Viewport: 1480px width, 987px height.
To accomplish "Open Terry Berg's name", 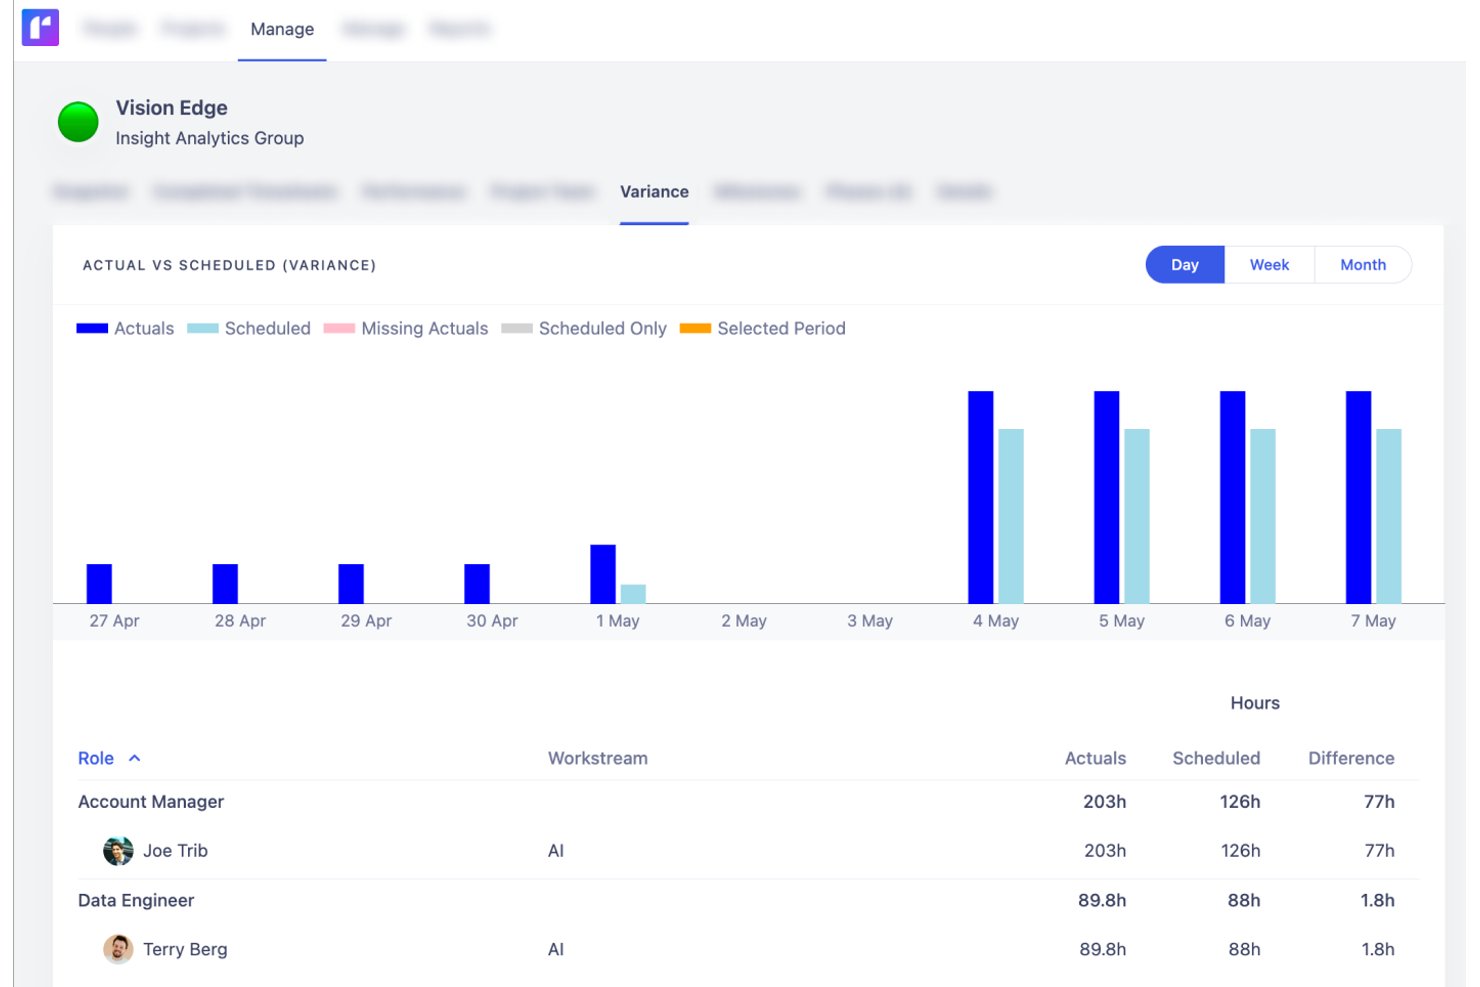I will 185,949.
